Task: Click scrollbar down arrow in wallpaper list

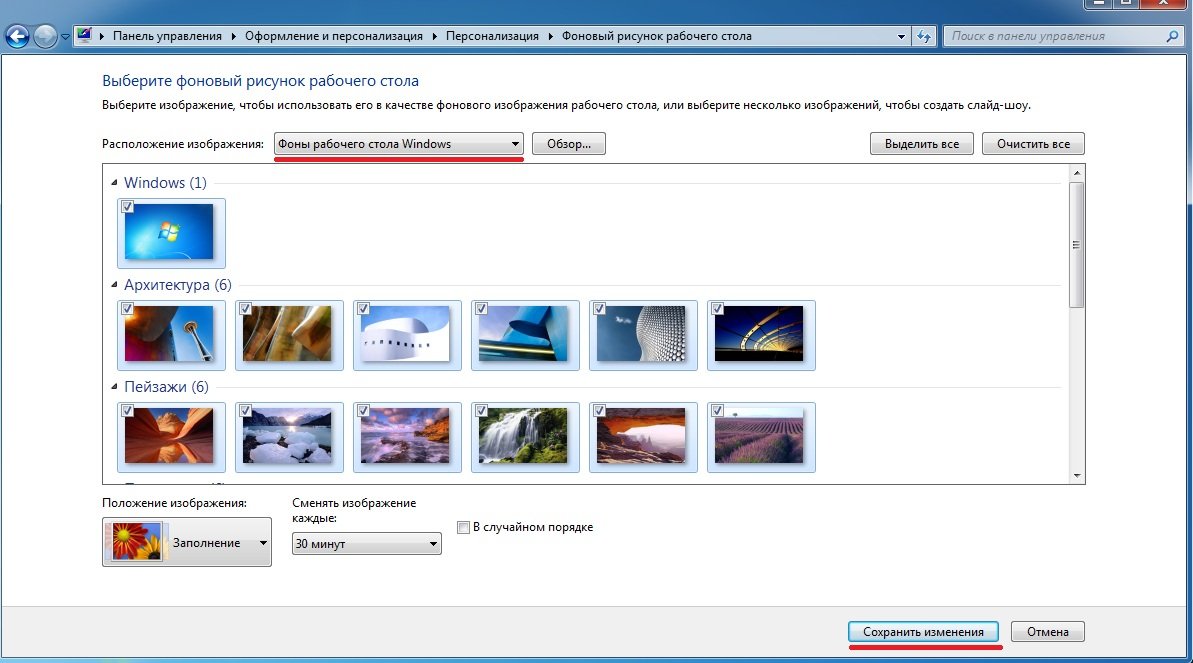Action: pos(1077,476)
